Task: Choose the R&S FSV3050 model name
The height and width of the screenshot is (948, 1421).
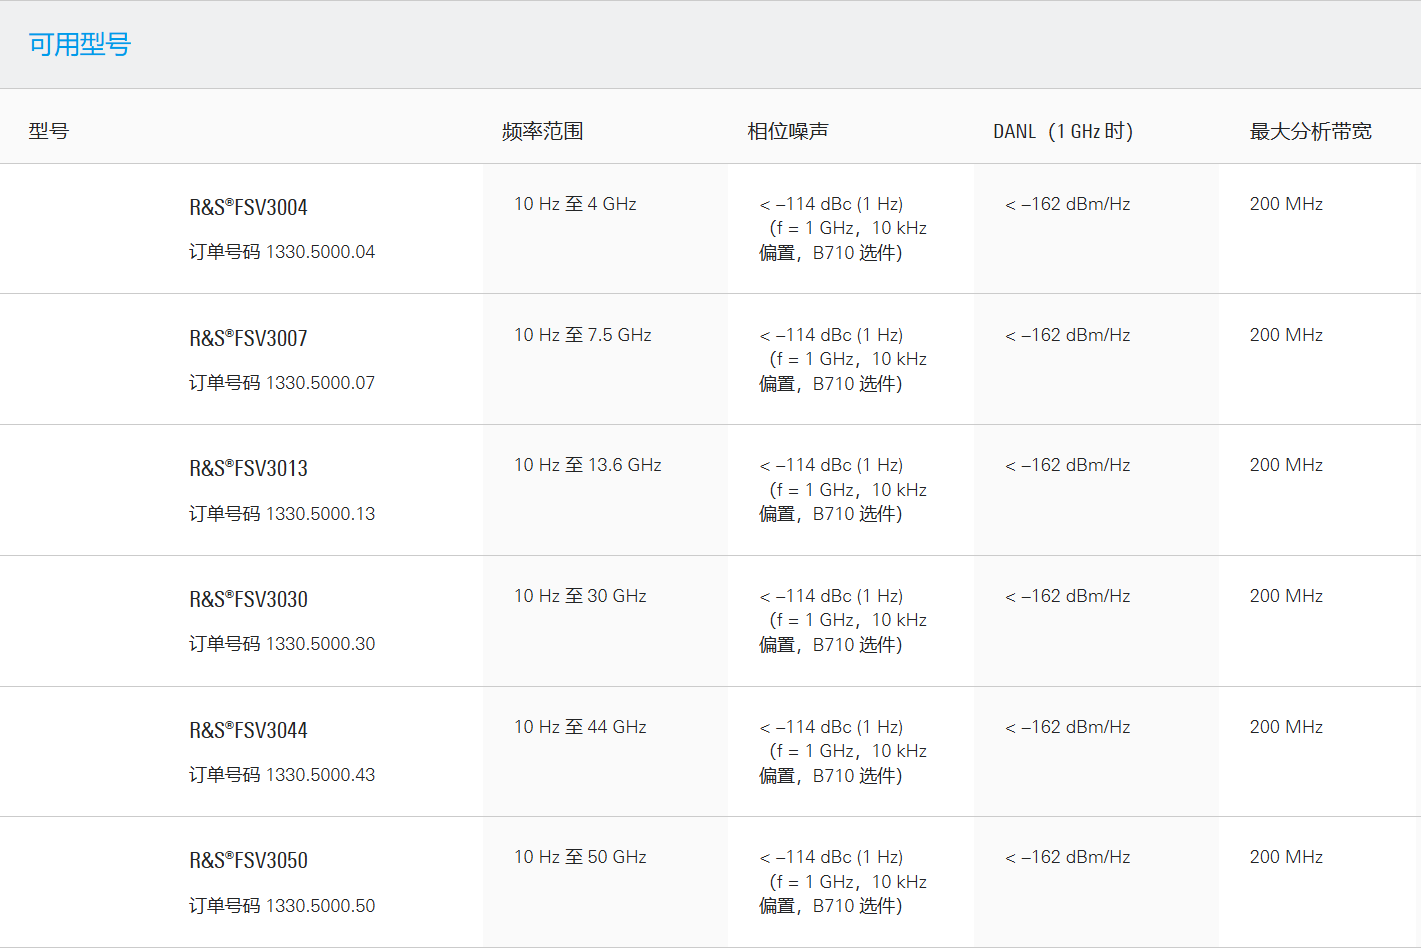Action: pyautogui.click(x=248, y=860)
